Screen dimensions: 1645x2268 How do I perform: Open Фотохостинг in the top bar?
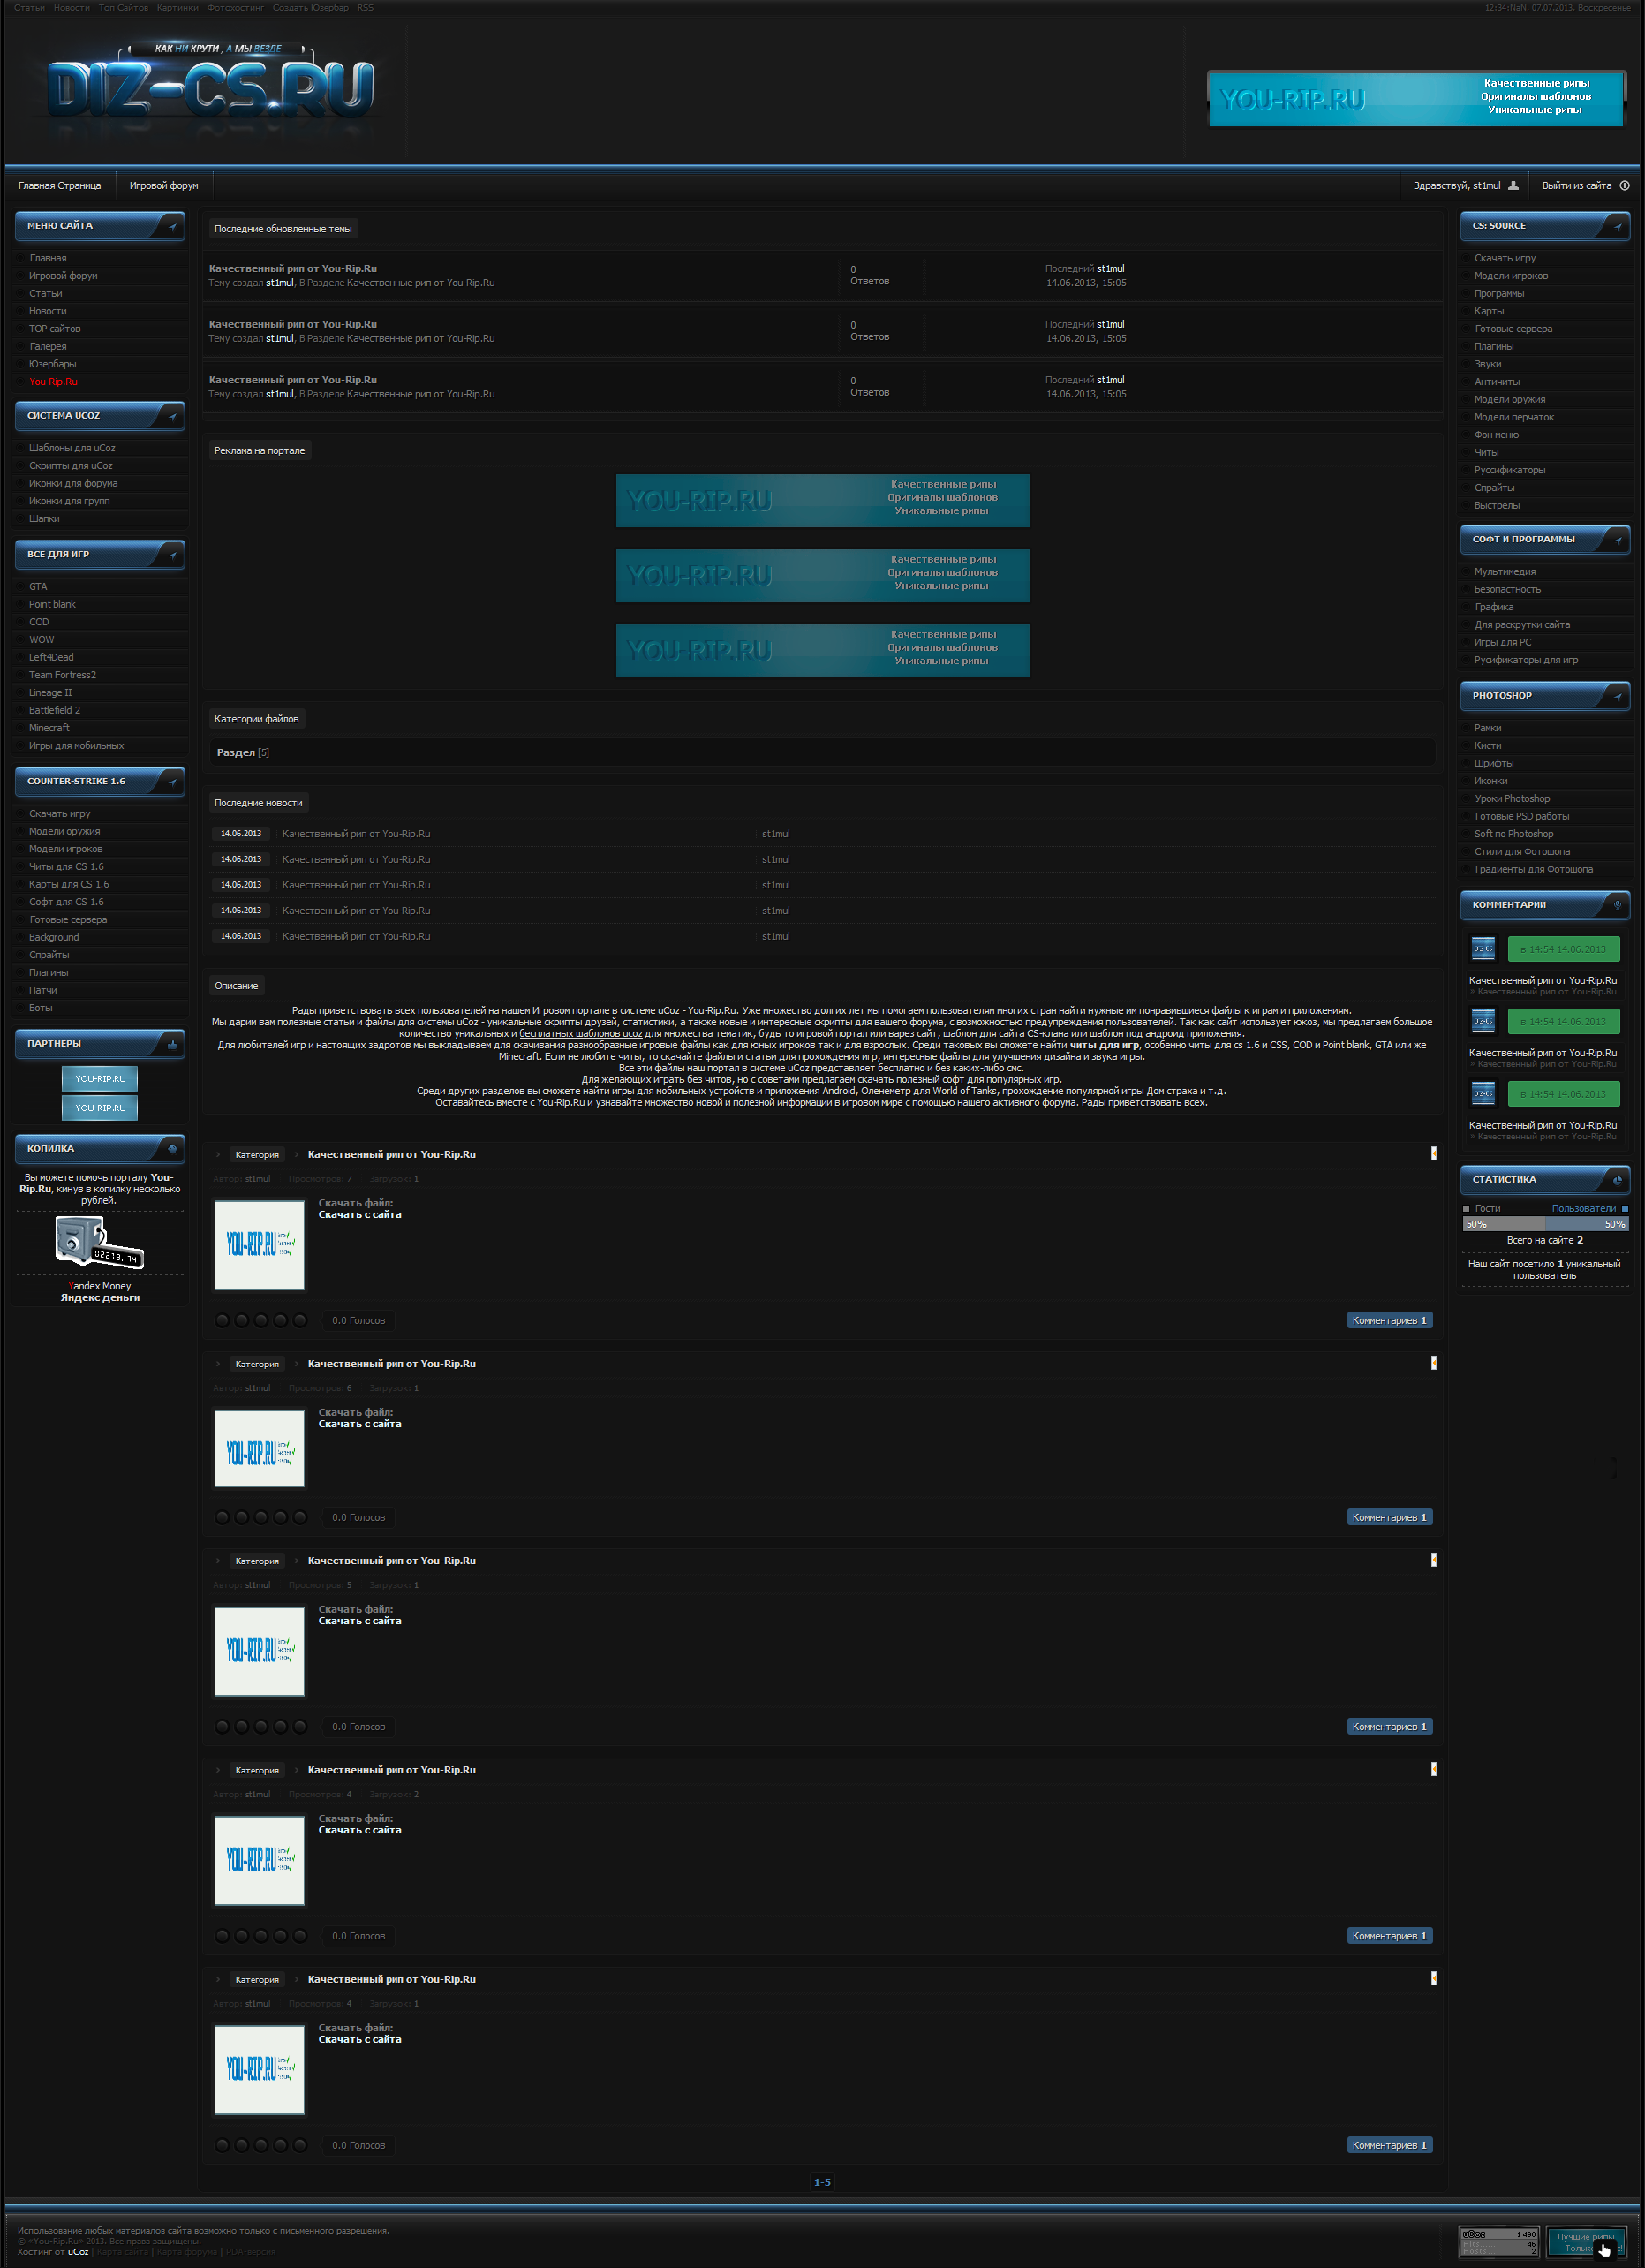coord(235,8)
